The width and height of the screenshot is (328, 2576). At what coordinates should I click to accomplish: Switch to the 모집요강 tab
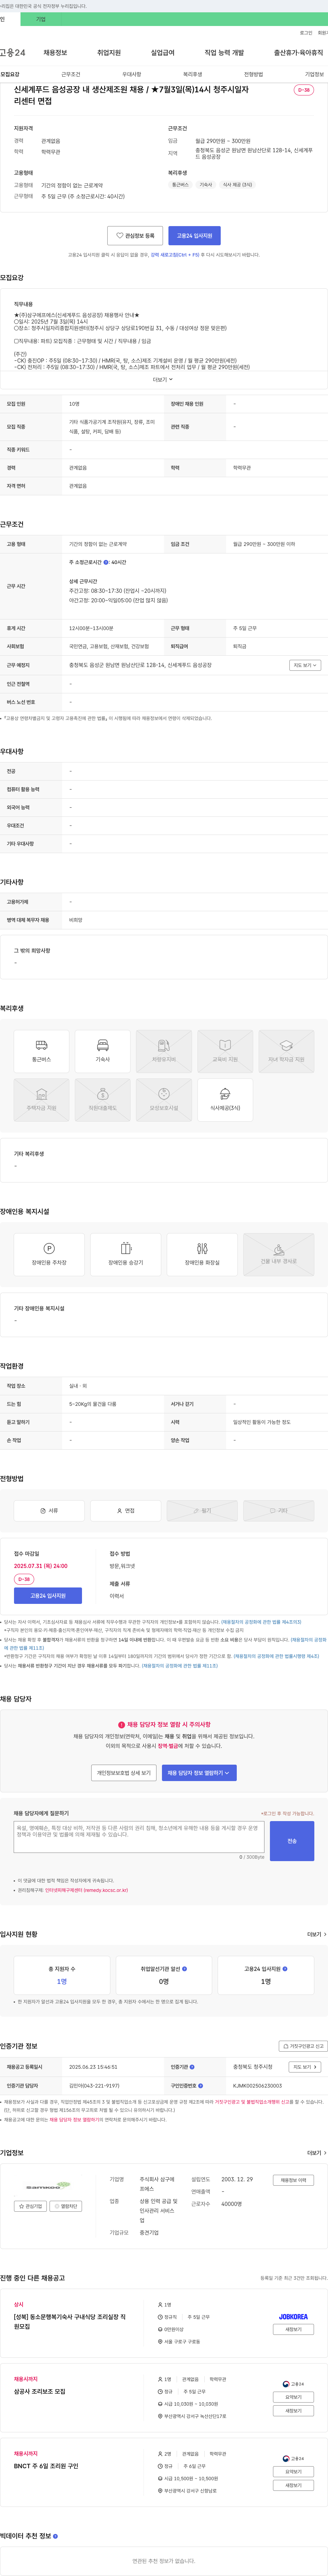(10, 74)
